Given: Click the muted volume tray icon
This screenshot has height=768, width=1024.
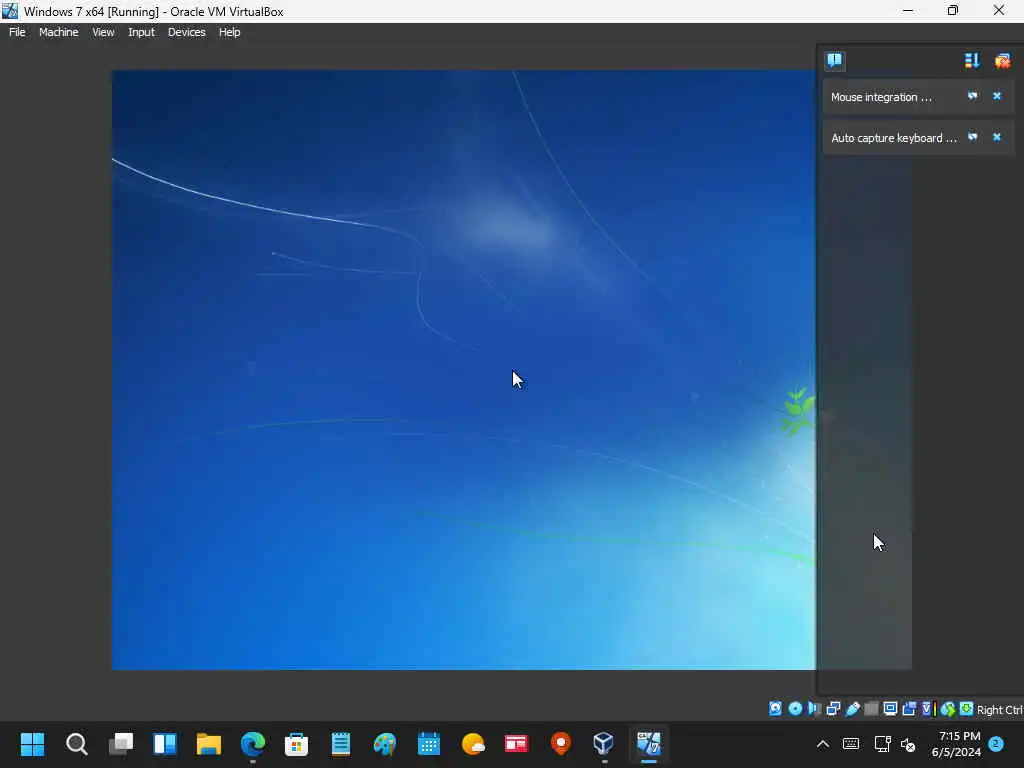Looking at the screenshot, I should [908, 744].
